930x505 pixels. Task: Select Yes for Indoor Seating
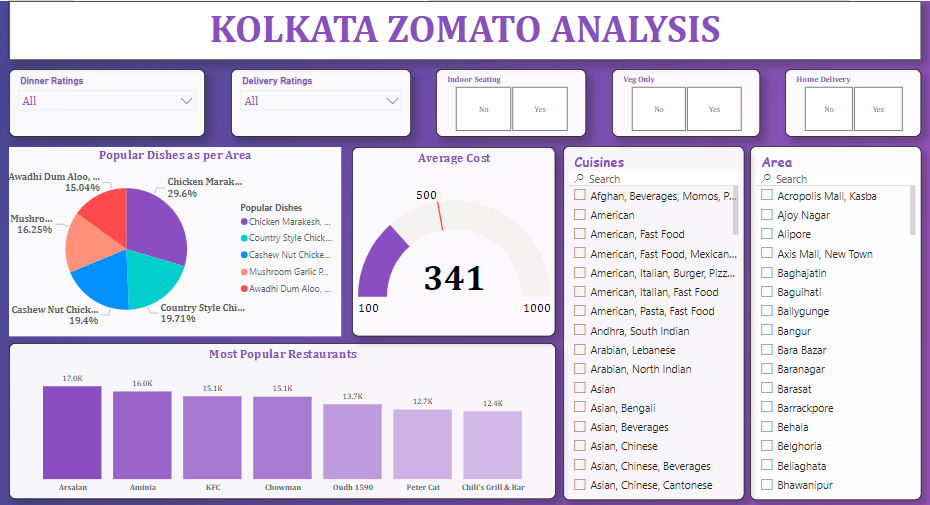tap(540, 109)
